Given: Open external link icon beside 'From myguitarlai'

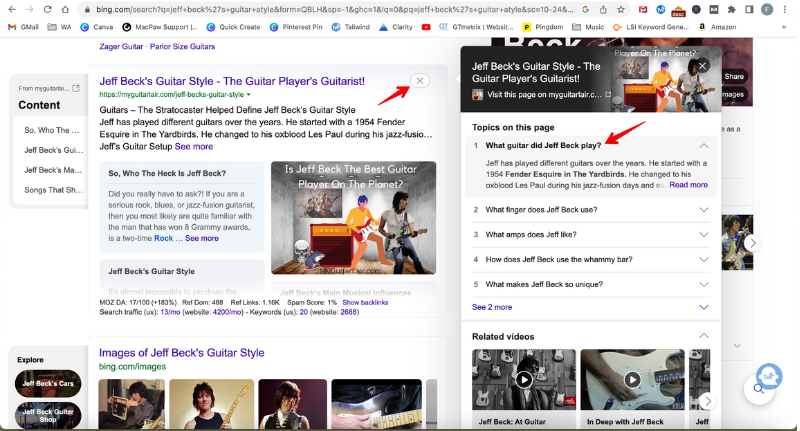Looking at the screenshot, I should coord(76,88).
